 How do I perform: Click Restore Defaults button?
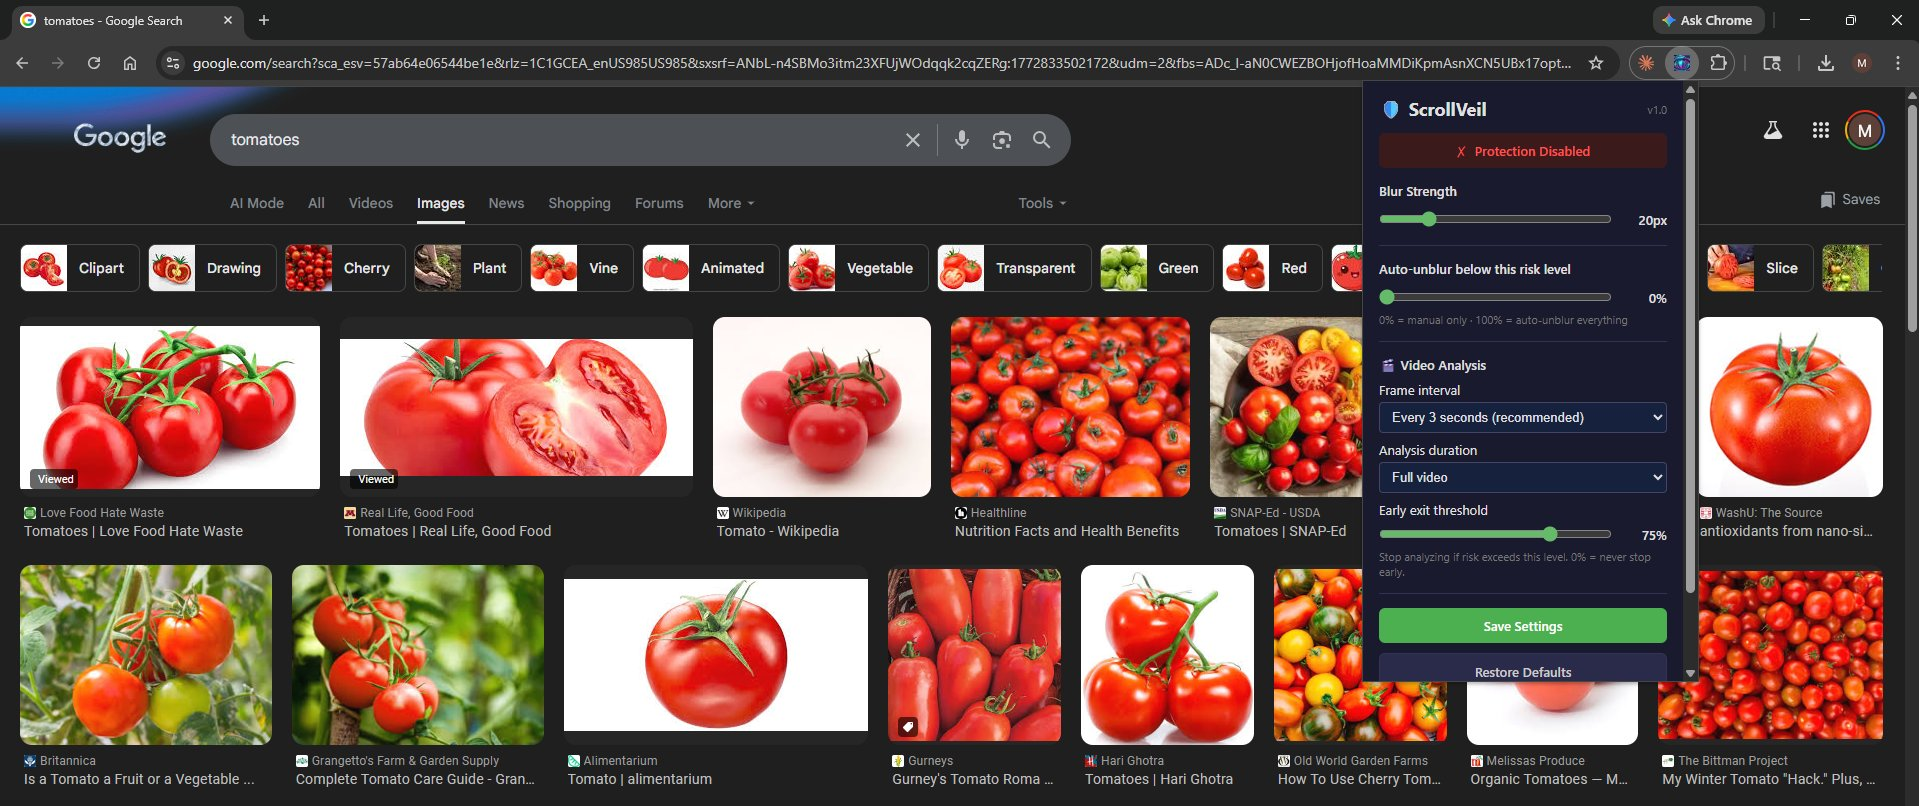tap(1523, 669)
